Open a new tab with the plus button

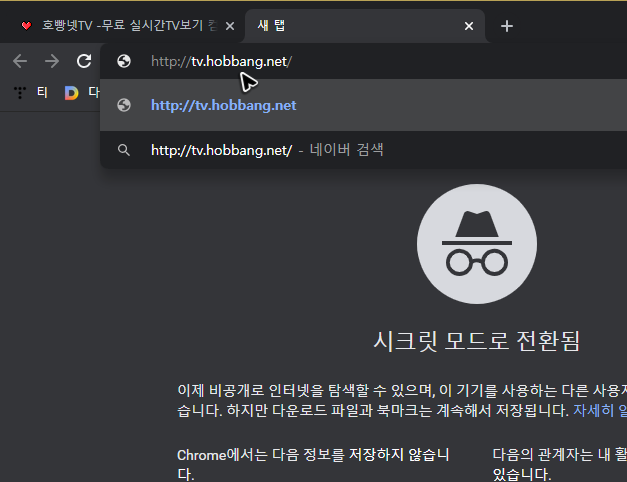[x=507, y=26]
